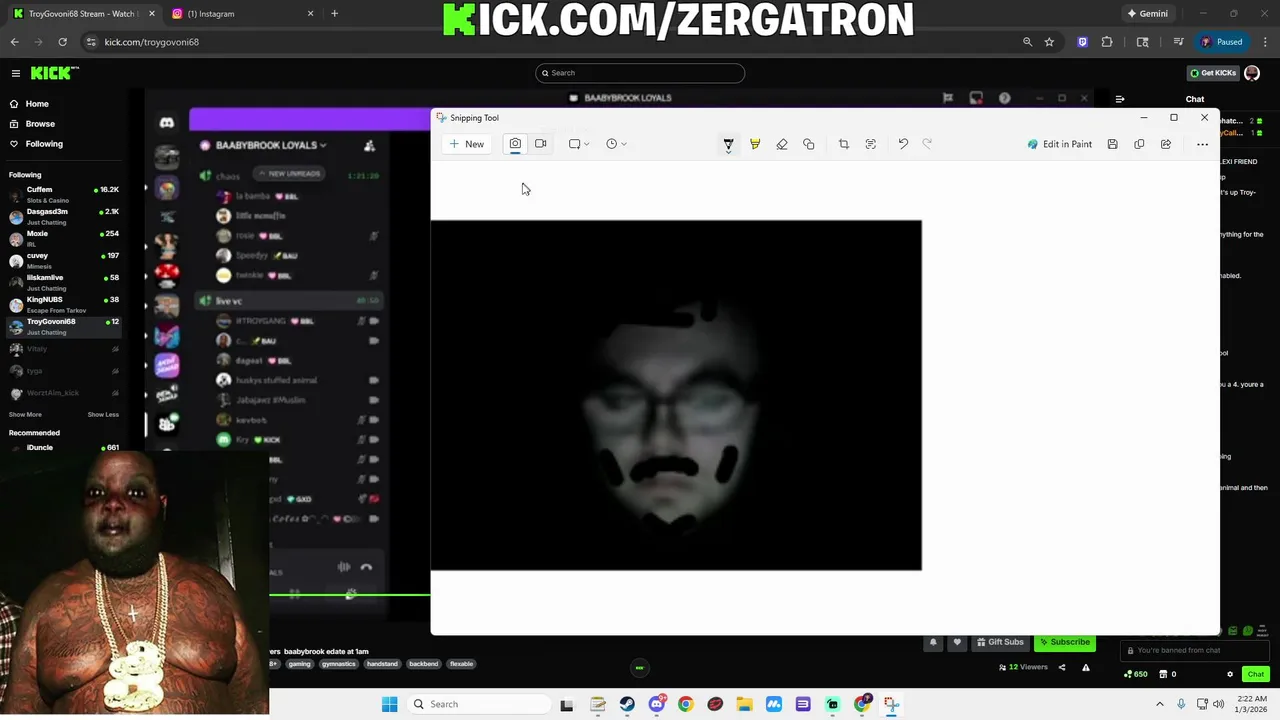Image resolution: width=1280 pixels, height=720 pixels.
Task: Open File Explorer from the taskbar
Action: pos(744,704)
